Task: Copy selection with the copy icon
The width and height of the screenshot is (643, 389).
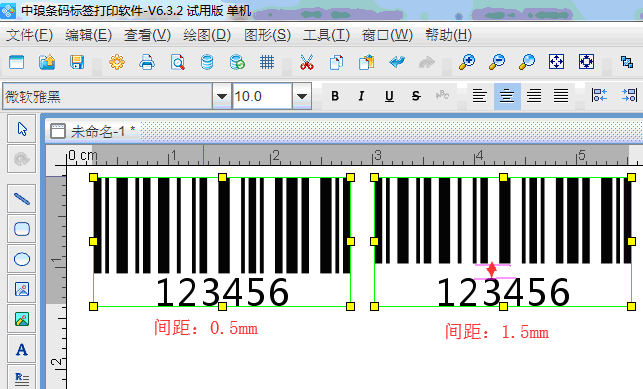Action: [x=336, y=62]
